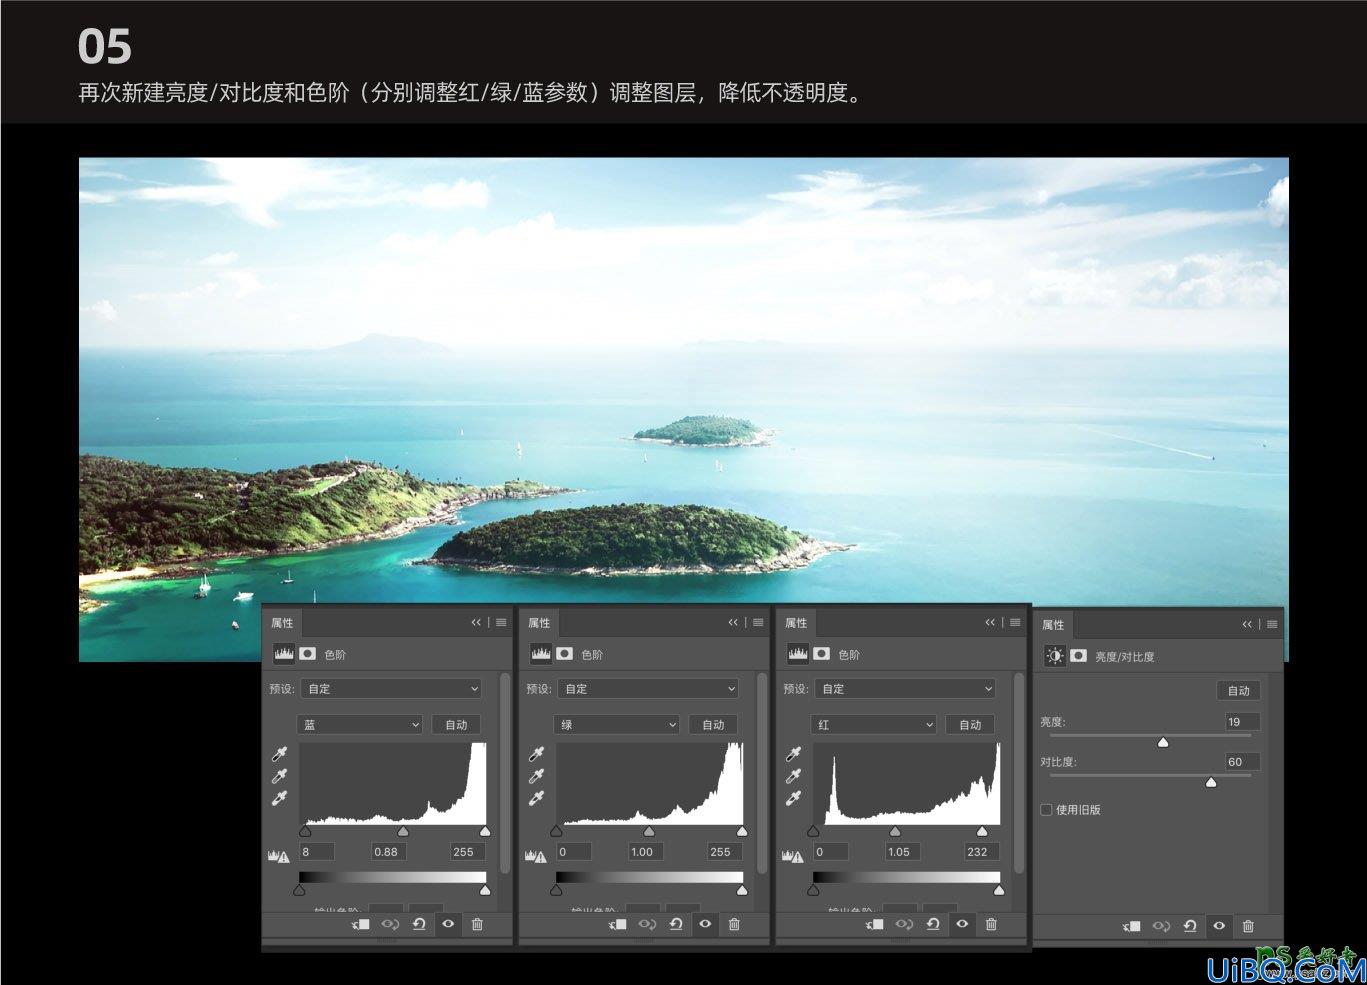The height and width of the screenshot is (985, 1367).
Task: Click the red panel white point slider handle
Action: pos(982,831)
